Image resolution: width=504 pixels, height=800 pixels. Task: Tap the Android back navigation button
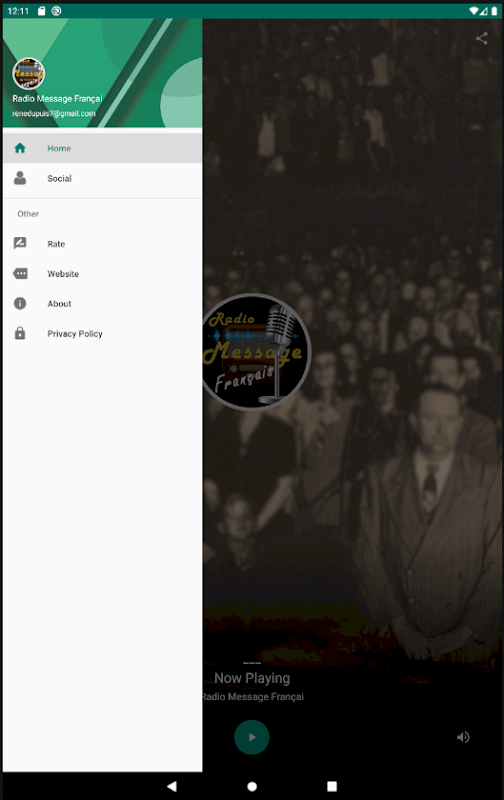172,786
